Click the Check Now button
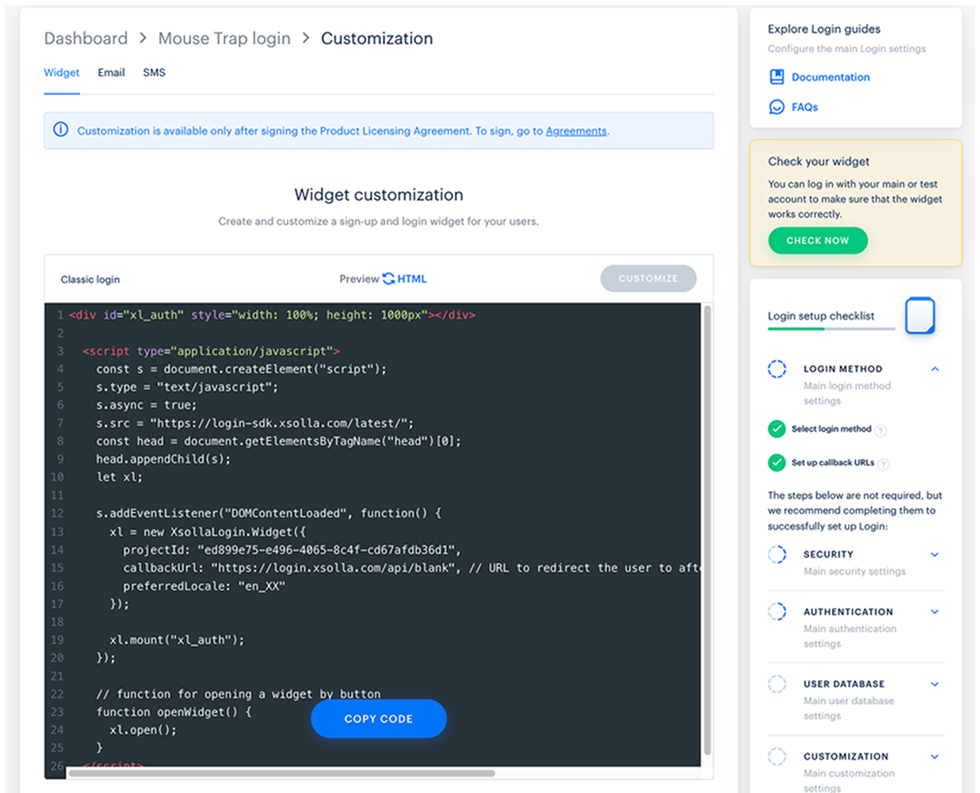980x793 pixels. tap(818, 241)
